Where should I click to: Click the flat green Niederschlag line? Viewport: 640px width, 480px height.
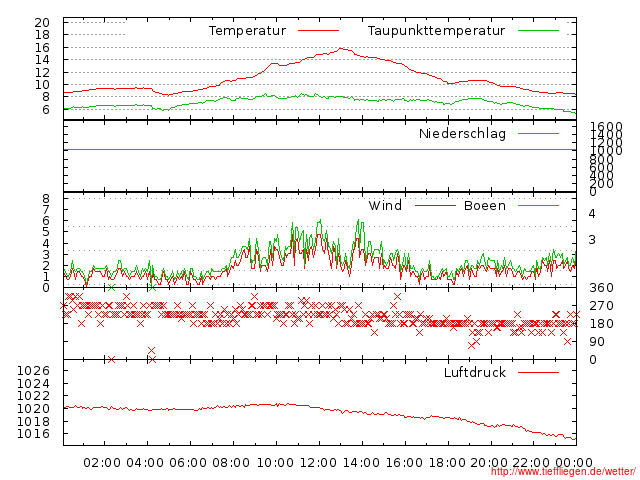click(320, 150)
